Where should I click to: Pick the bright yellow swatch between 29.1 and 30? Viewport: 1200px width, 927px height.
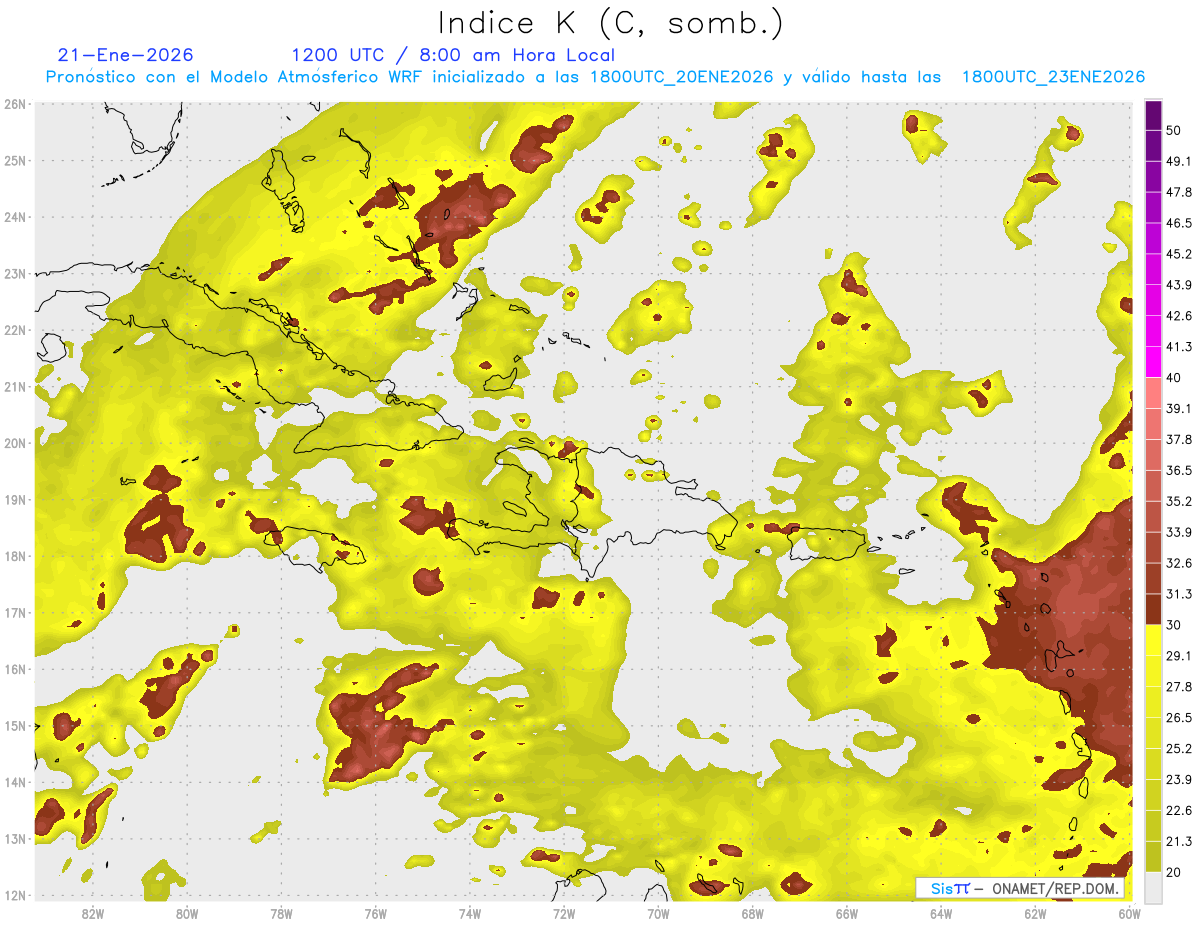point(1153,640)
